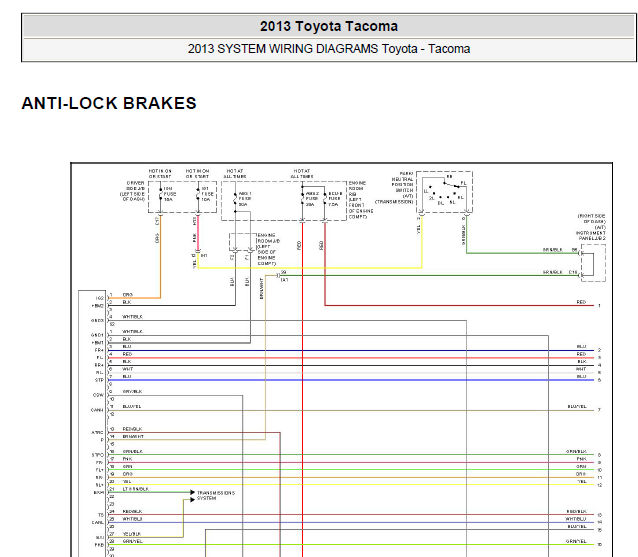Click the BLU/YEL CANH wire at pin 11
The height and width of the screenshot is (557, 638).
click(x=351, y=410)
